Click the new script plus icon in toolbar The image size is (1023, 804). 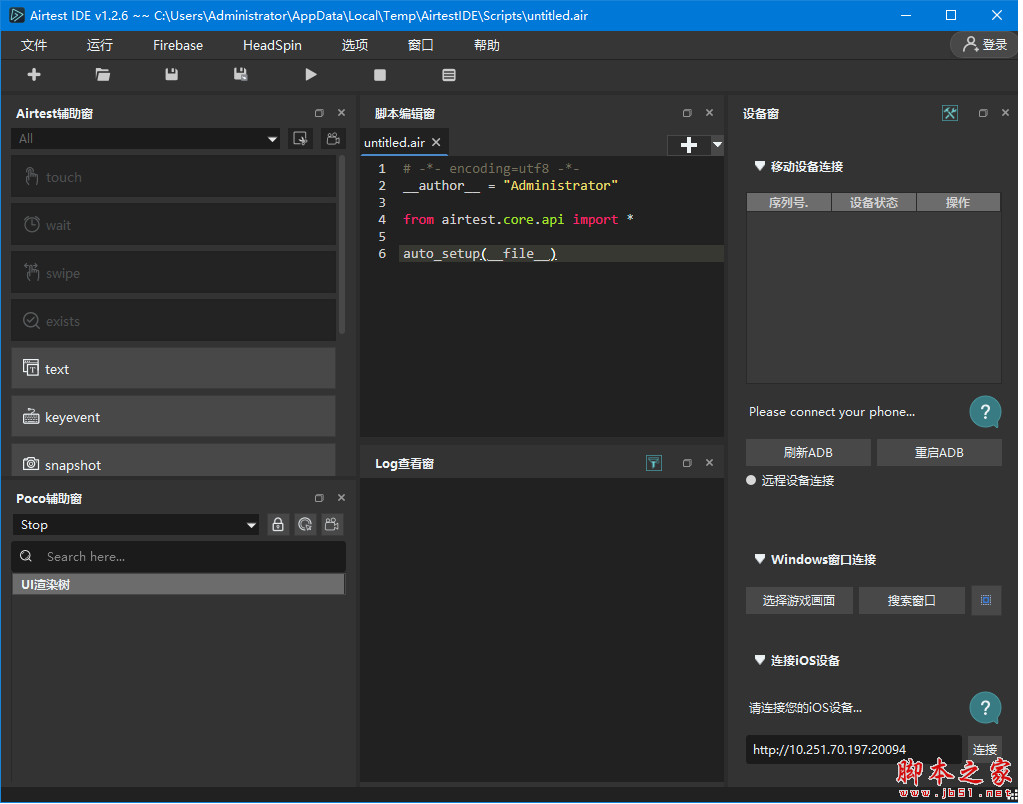34,75
